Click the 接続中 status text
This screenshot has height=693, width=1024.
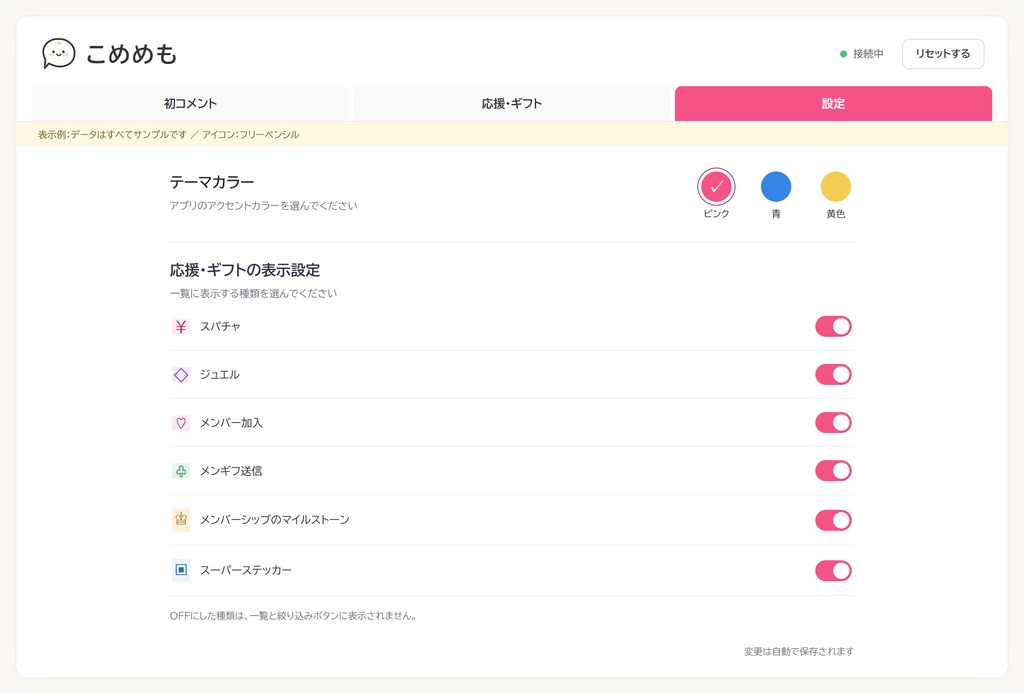coord(868,54)
